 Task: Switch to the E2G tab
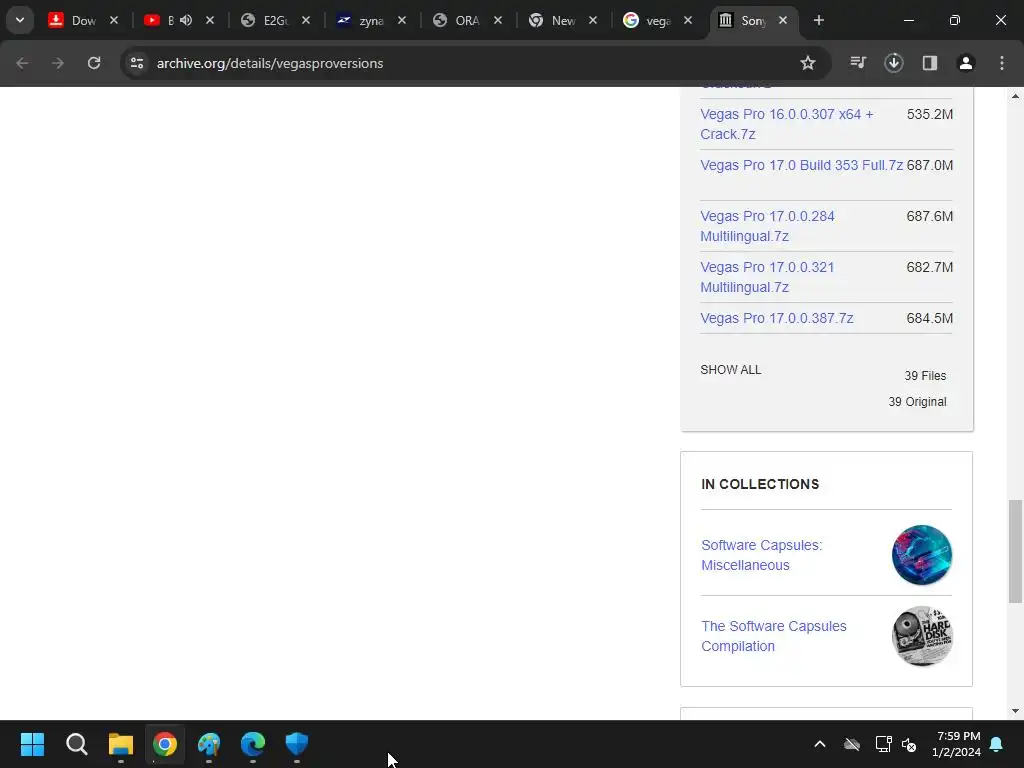pos(274,20)
